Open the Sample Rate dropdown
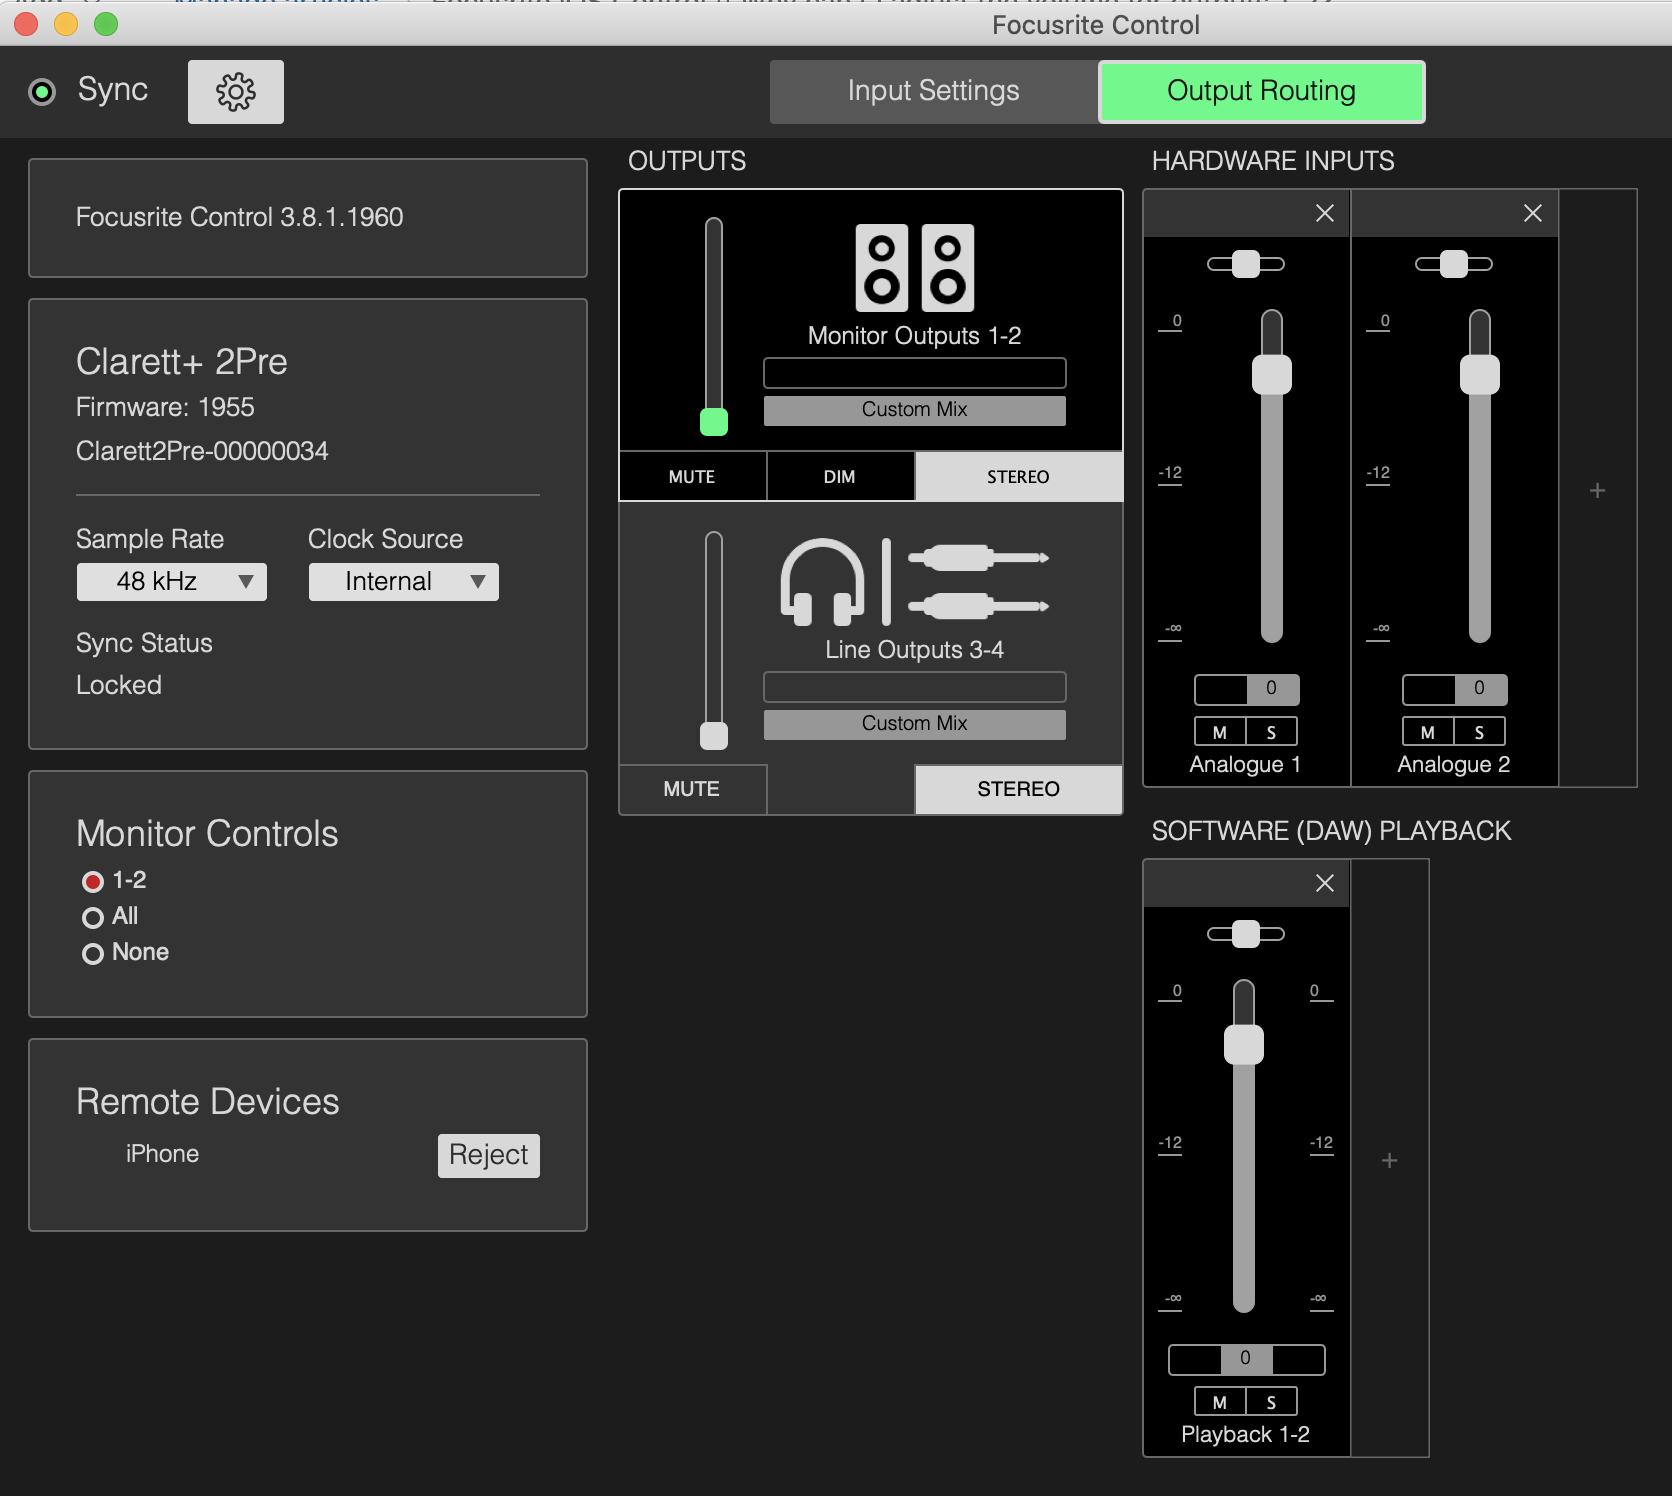Image resolution: width=1672 pixels, height=1496 pixels. (x=171, y=581)
